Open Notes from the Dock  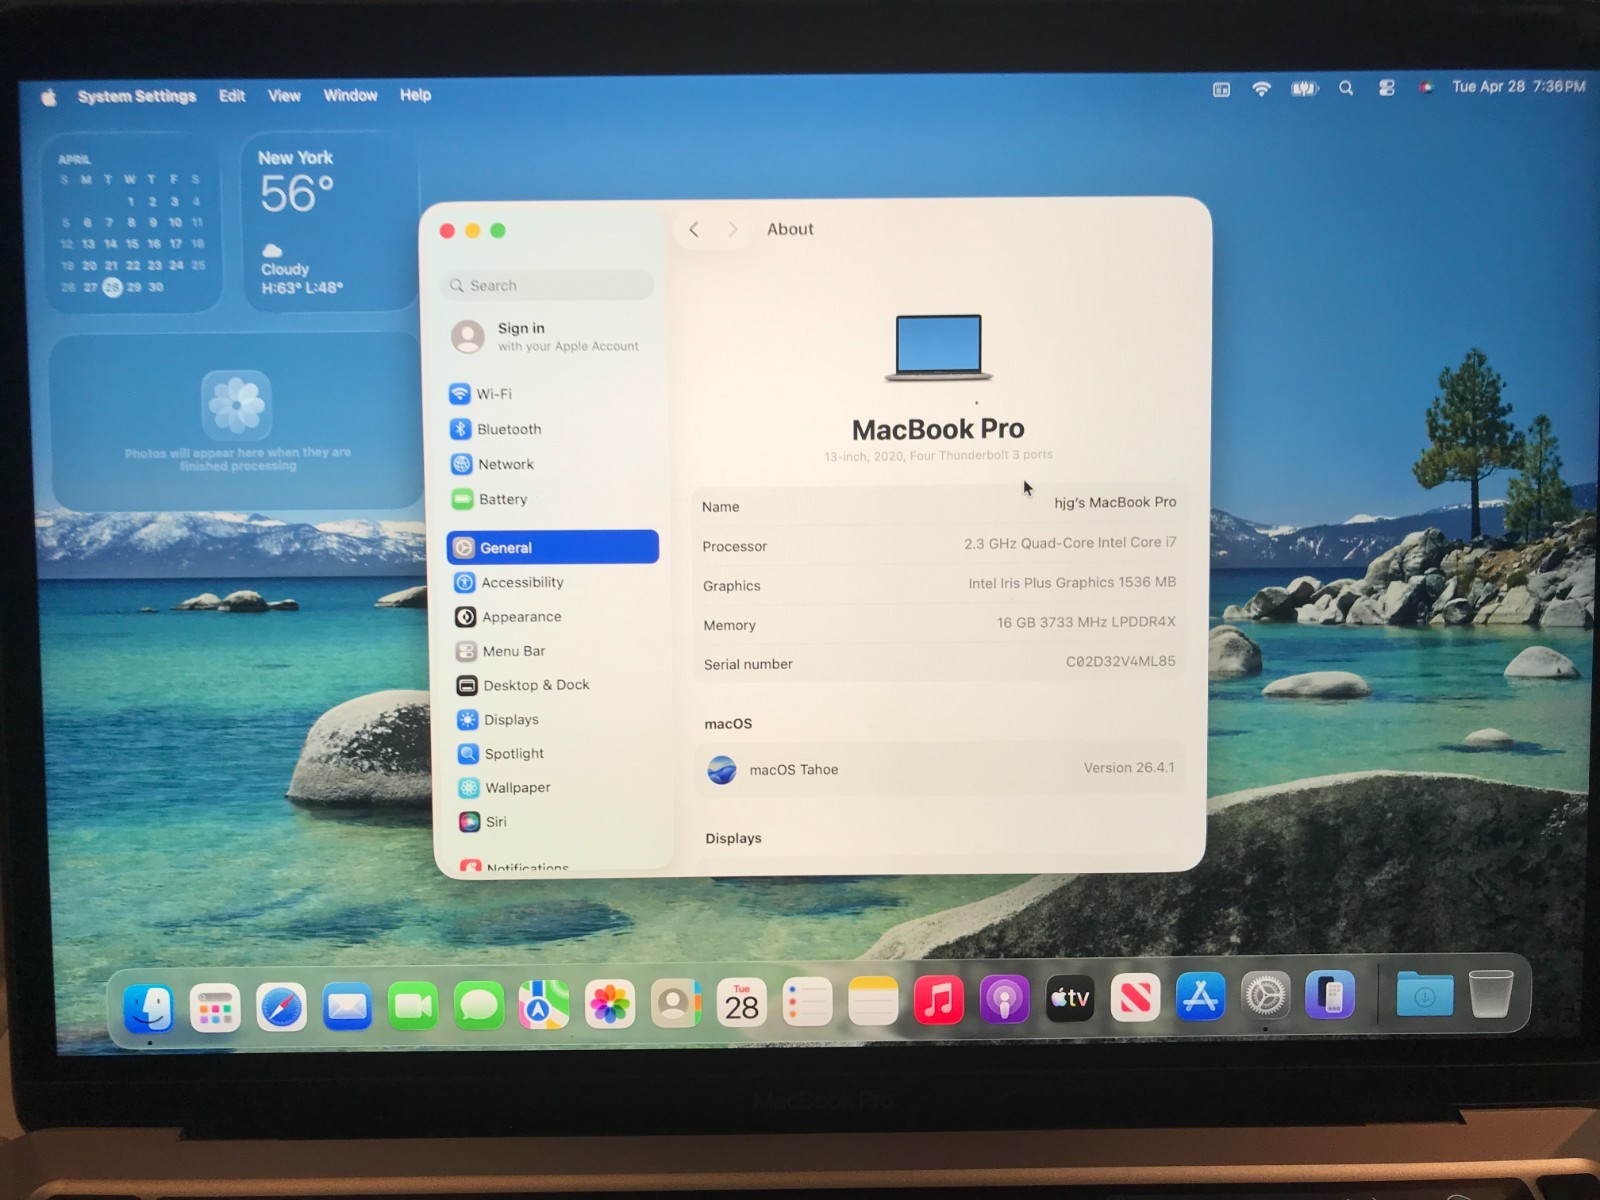pyautogui.click(x=873, y=1000)
